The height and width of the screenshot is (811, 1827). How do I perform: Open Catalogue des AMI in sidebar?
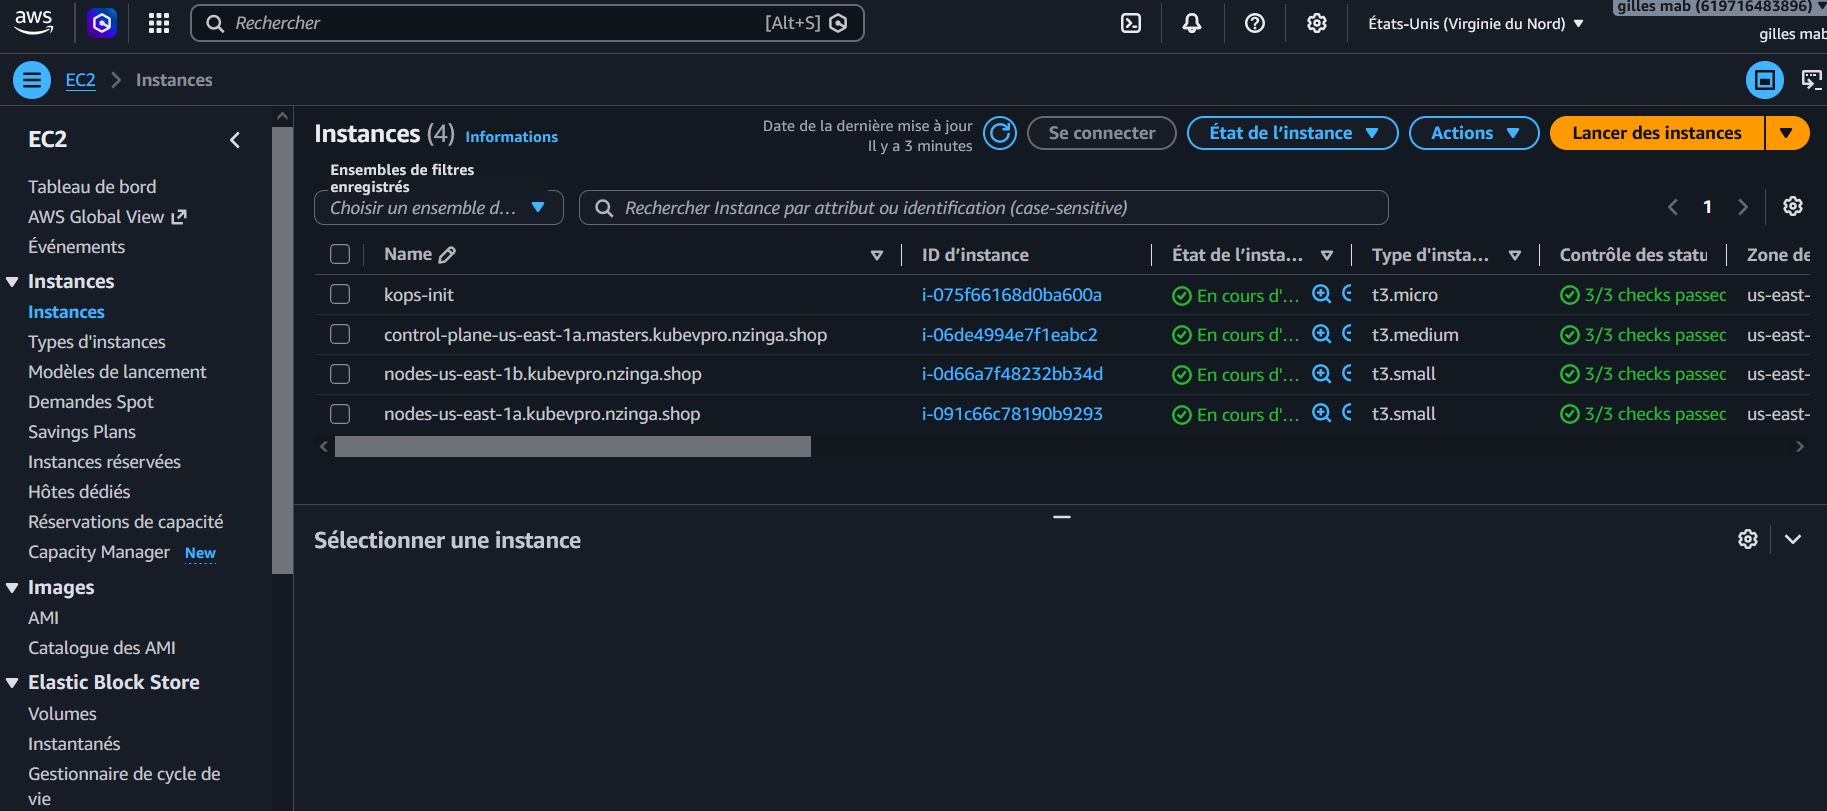[x=102, y=648]
